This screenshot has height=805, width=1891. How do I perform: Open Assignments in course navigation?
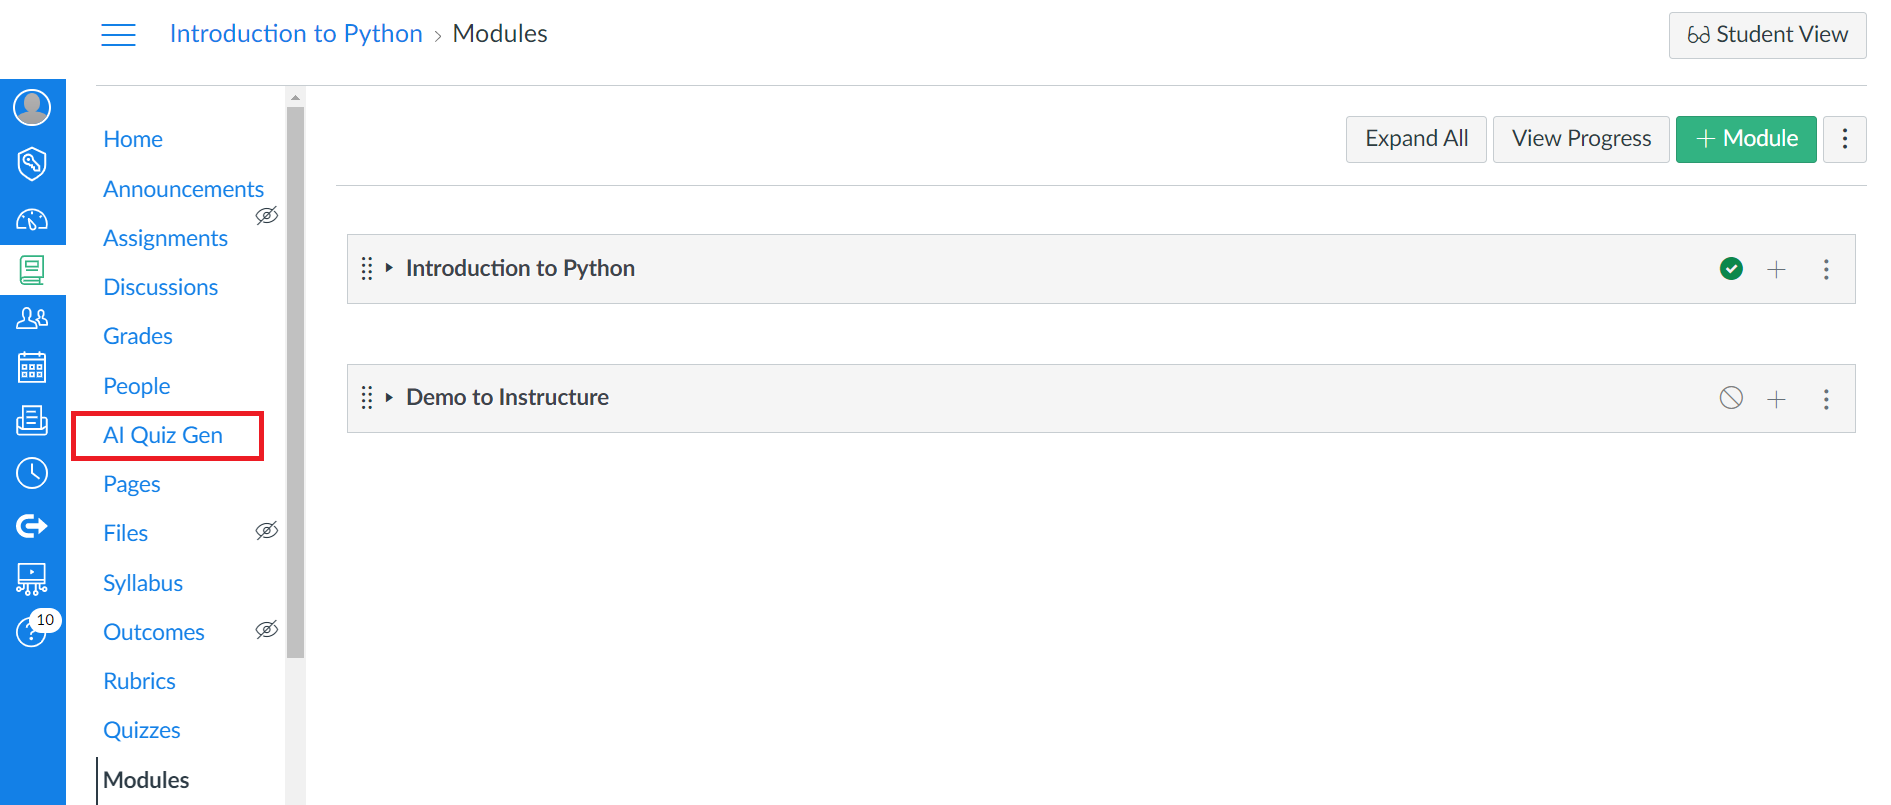coord(165,238)
